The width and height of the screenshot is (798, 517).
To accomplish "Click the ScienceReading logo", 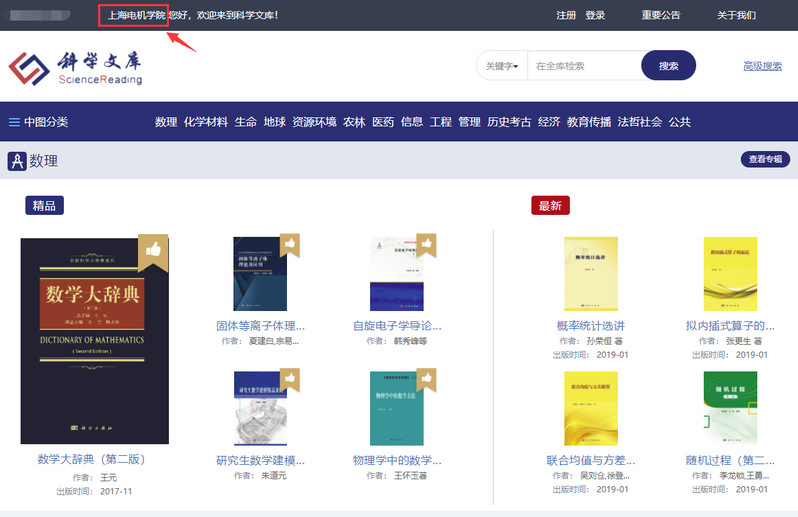I will (x=76, y=67).
